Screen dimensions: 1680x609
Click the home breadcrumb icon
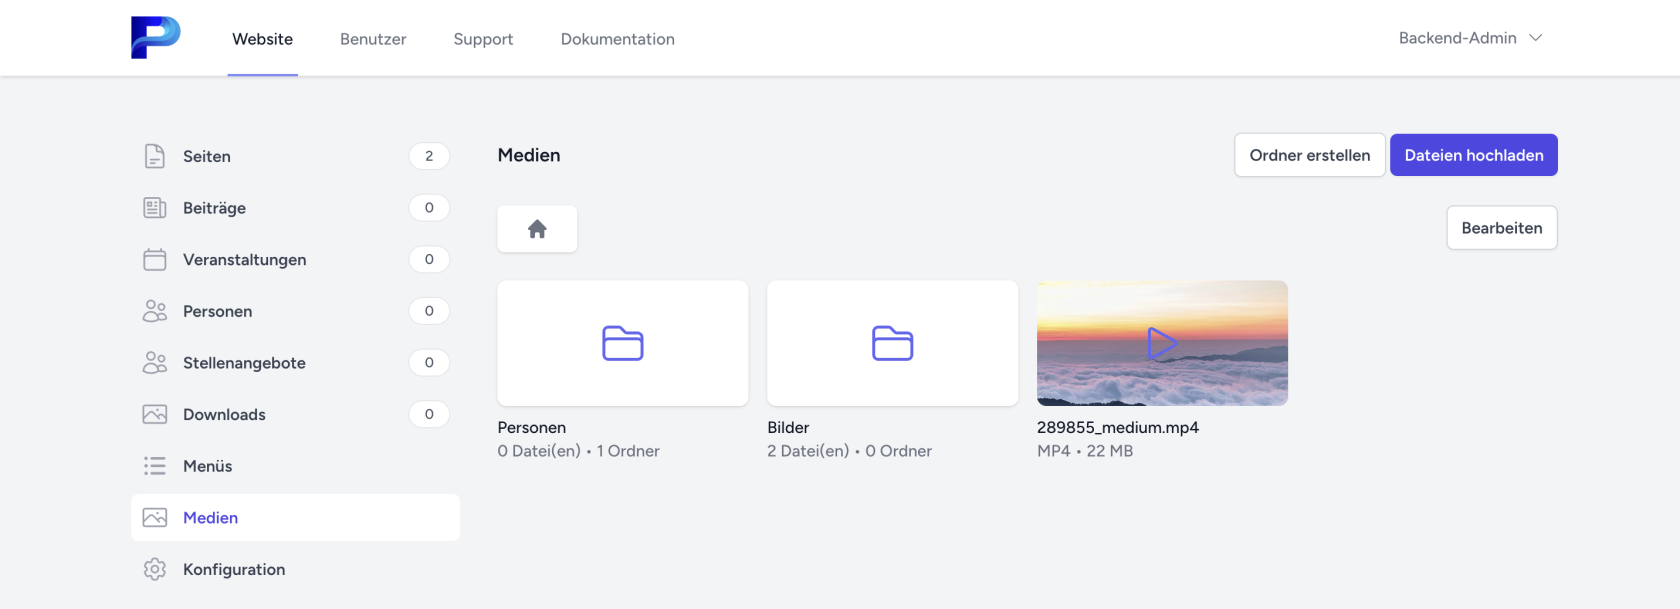tap(537, 229)
